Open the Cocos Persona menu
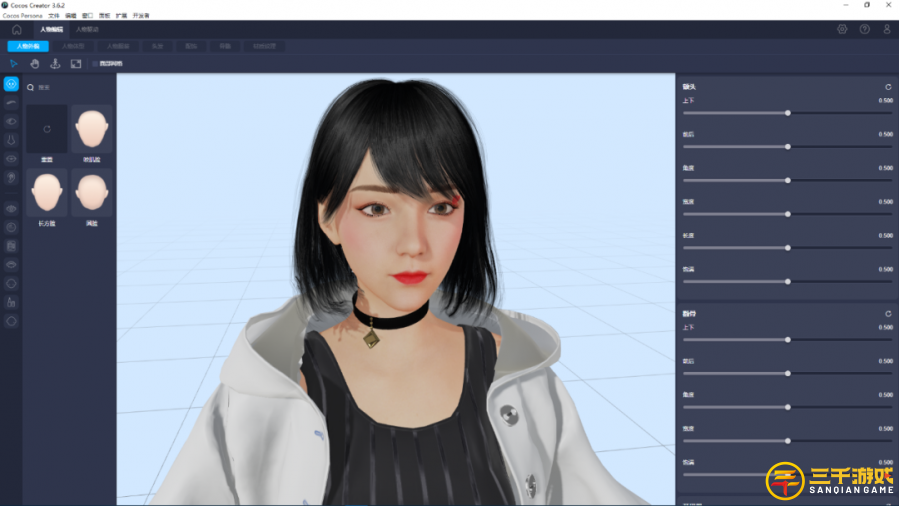The width and height of the screenshot is (899, 506). point(22,15)
